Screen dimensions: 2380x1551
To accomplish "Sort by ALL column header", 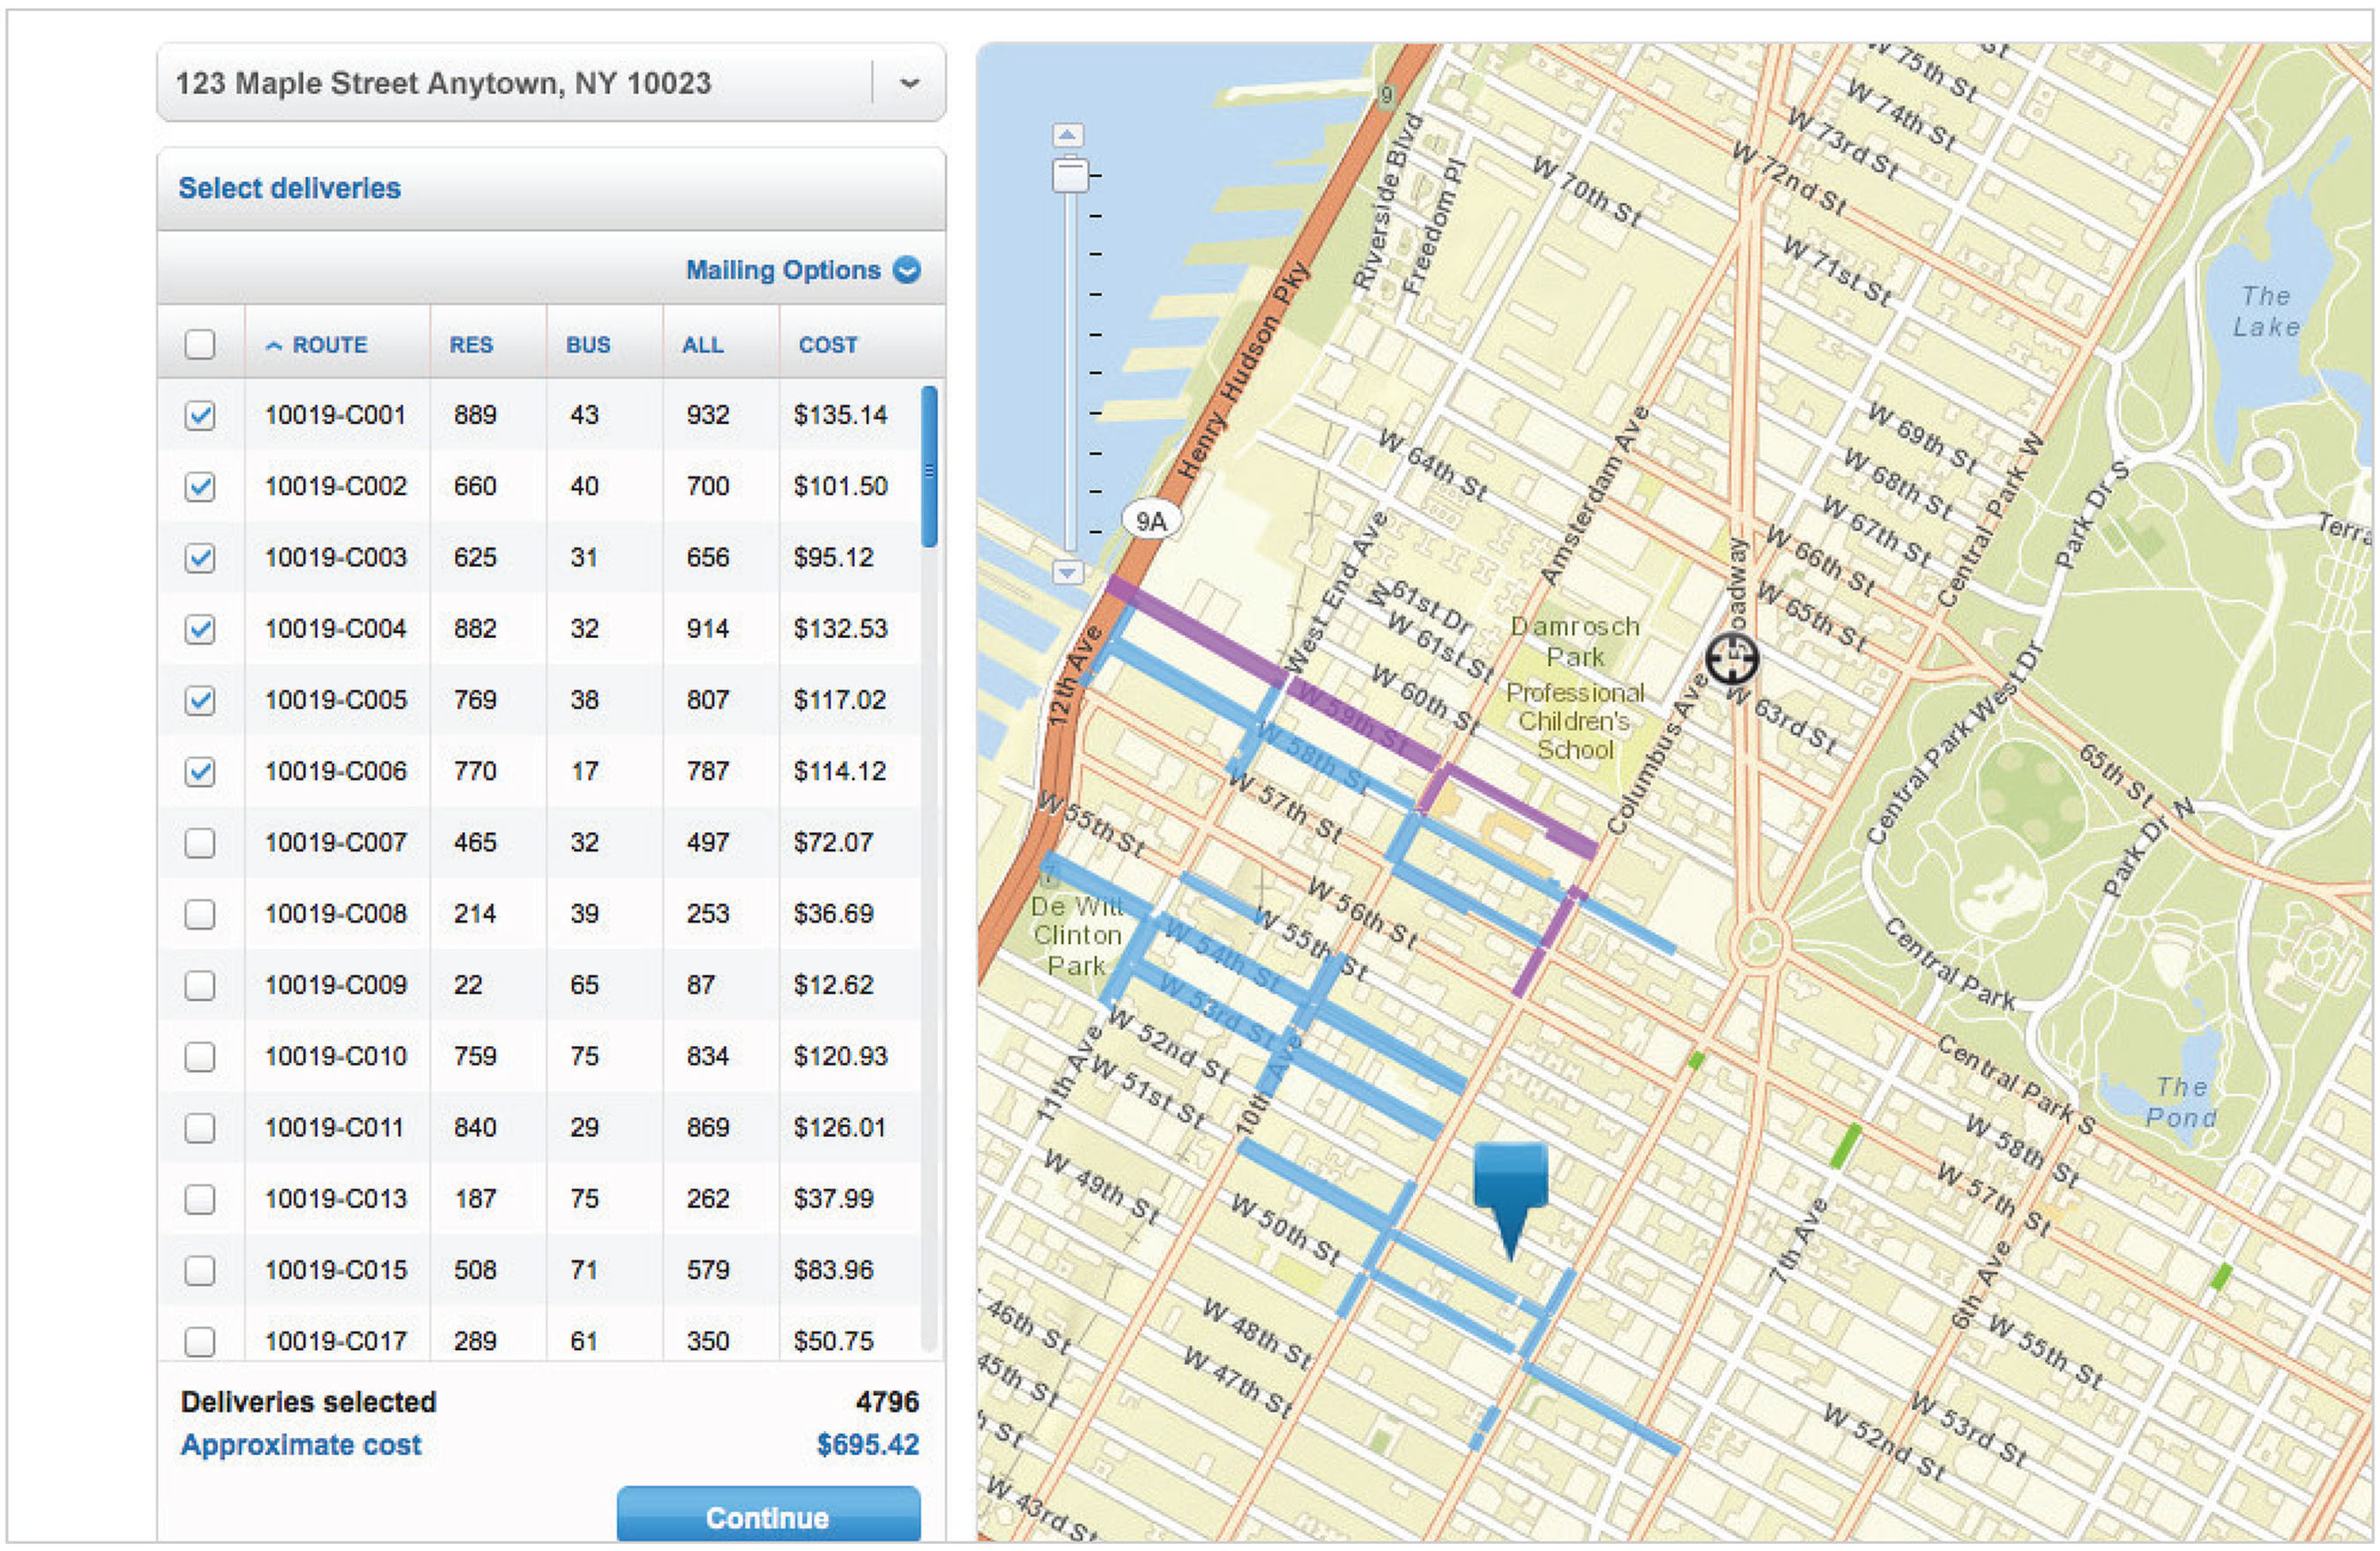I will tap(702, 345).
